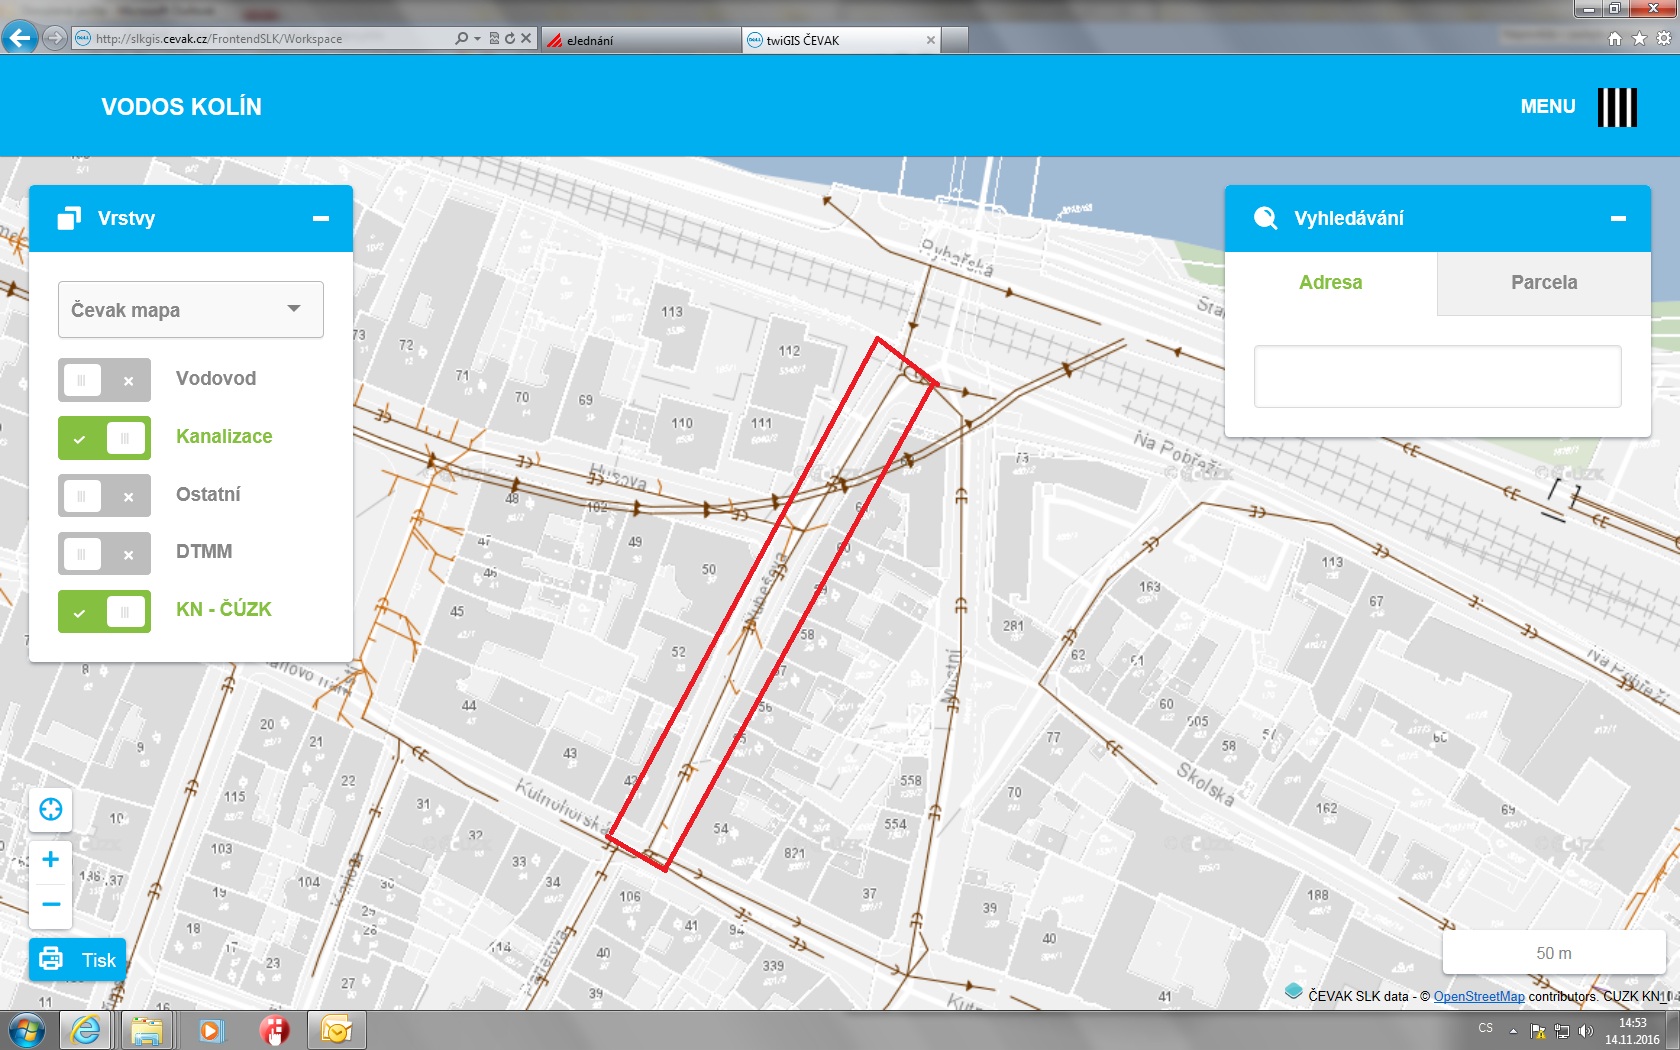The width and height of the screenshot is (1680, 1050).
Task: Open the hamburger menu bars icon
Action: (x=1616, y=107)
